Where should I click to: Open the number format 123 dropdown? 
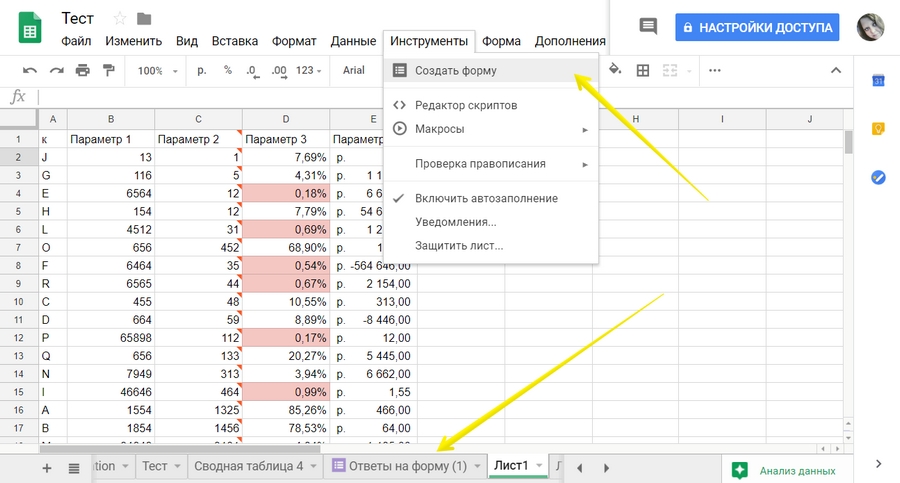click(x=311, y=71)
